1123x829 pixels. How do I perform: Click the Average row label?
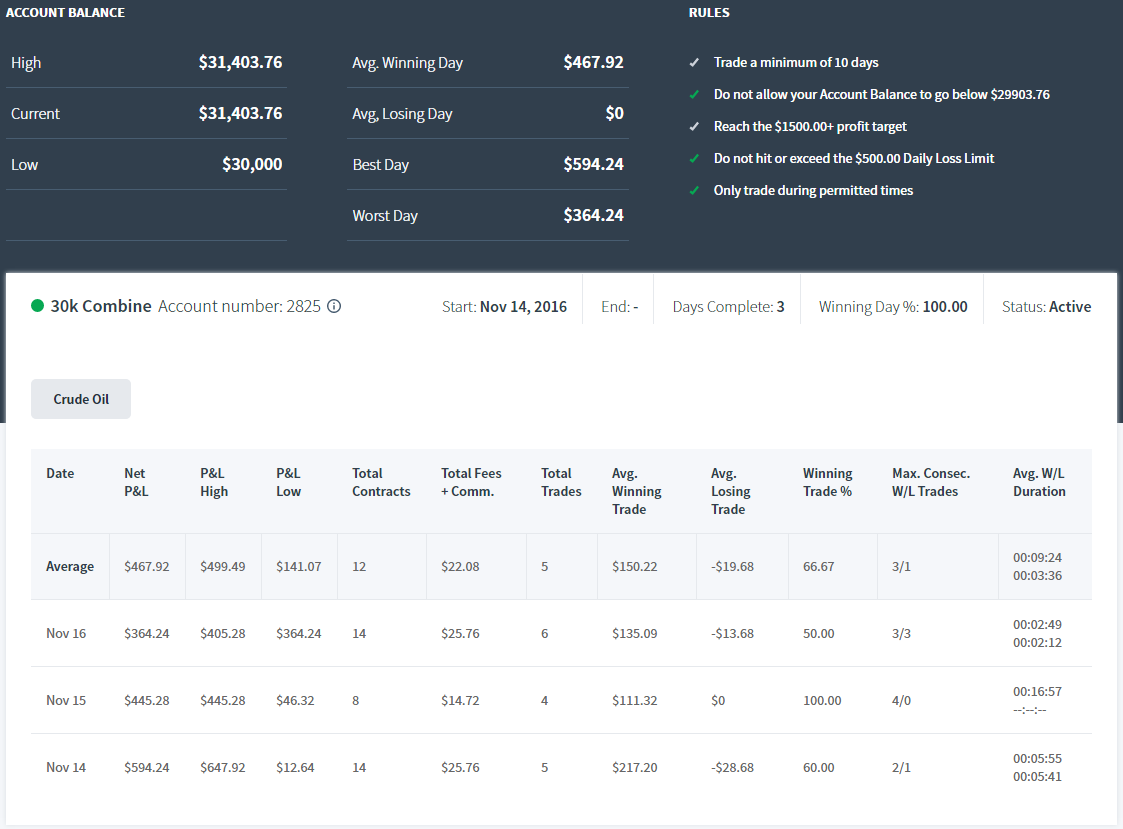pos(70,567)
